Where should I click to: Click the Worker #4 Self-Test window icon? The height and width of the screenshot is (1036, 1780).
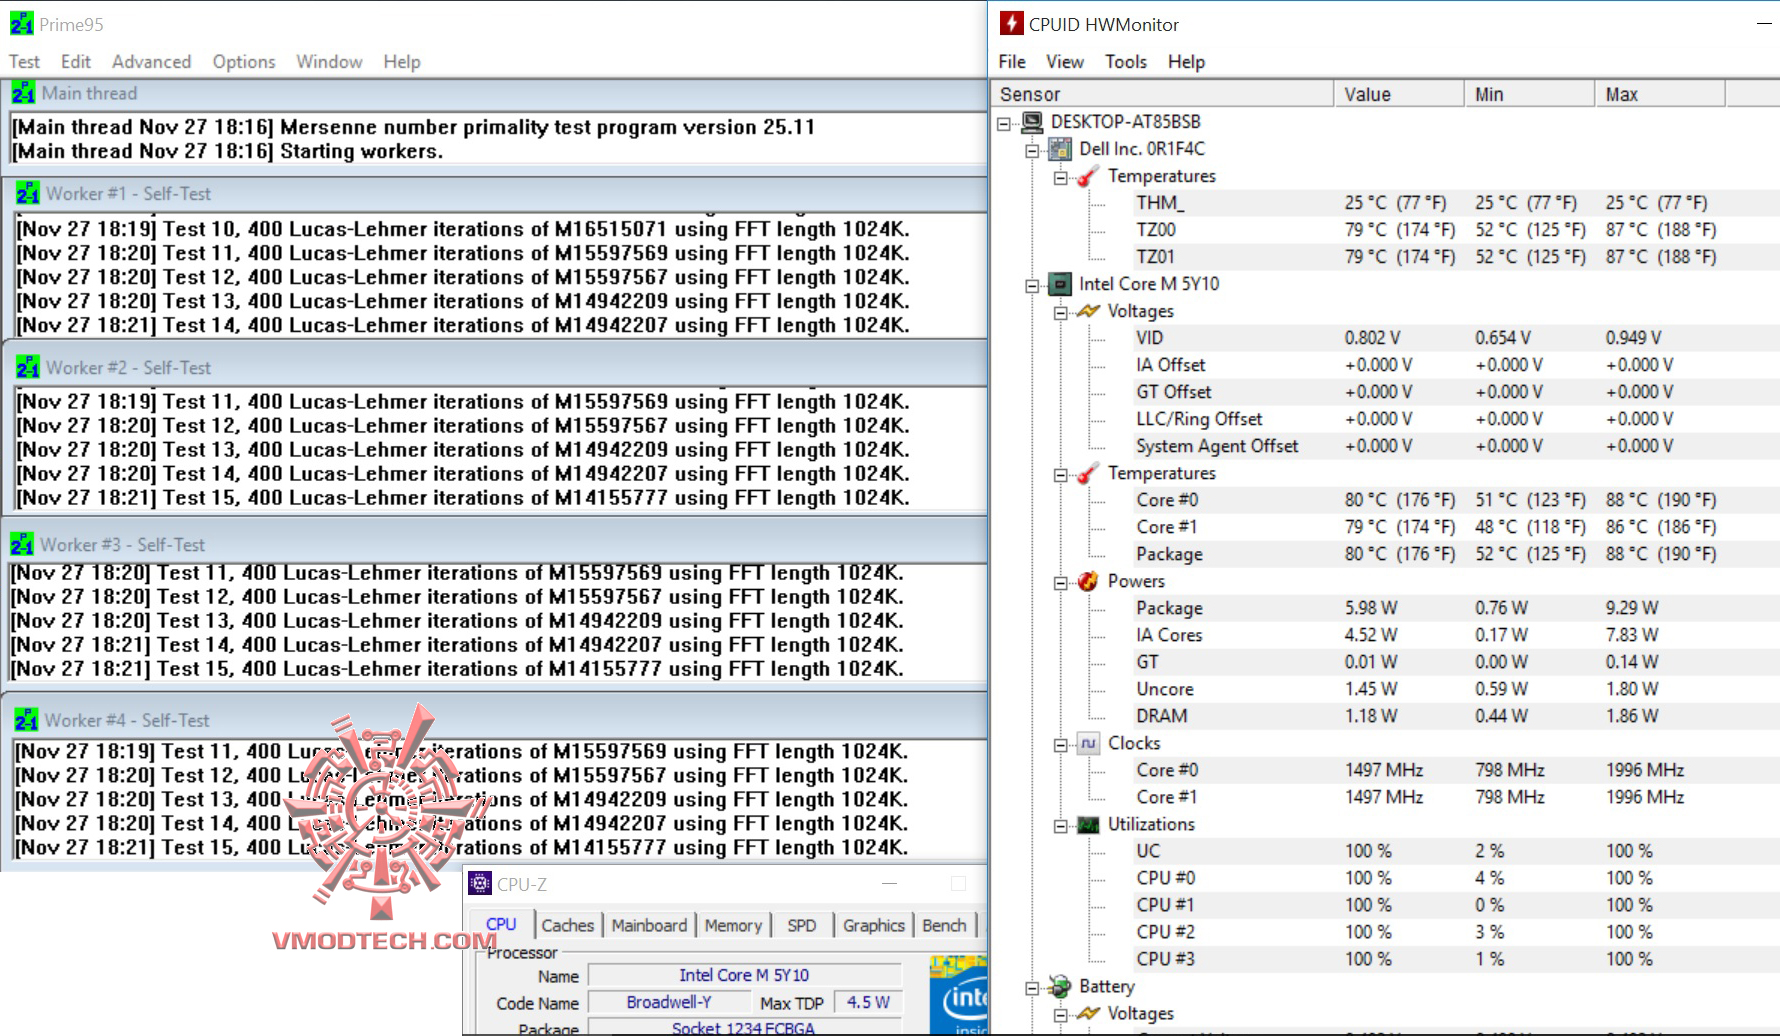click(27, 720)
